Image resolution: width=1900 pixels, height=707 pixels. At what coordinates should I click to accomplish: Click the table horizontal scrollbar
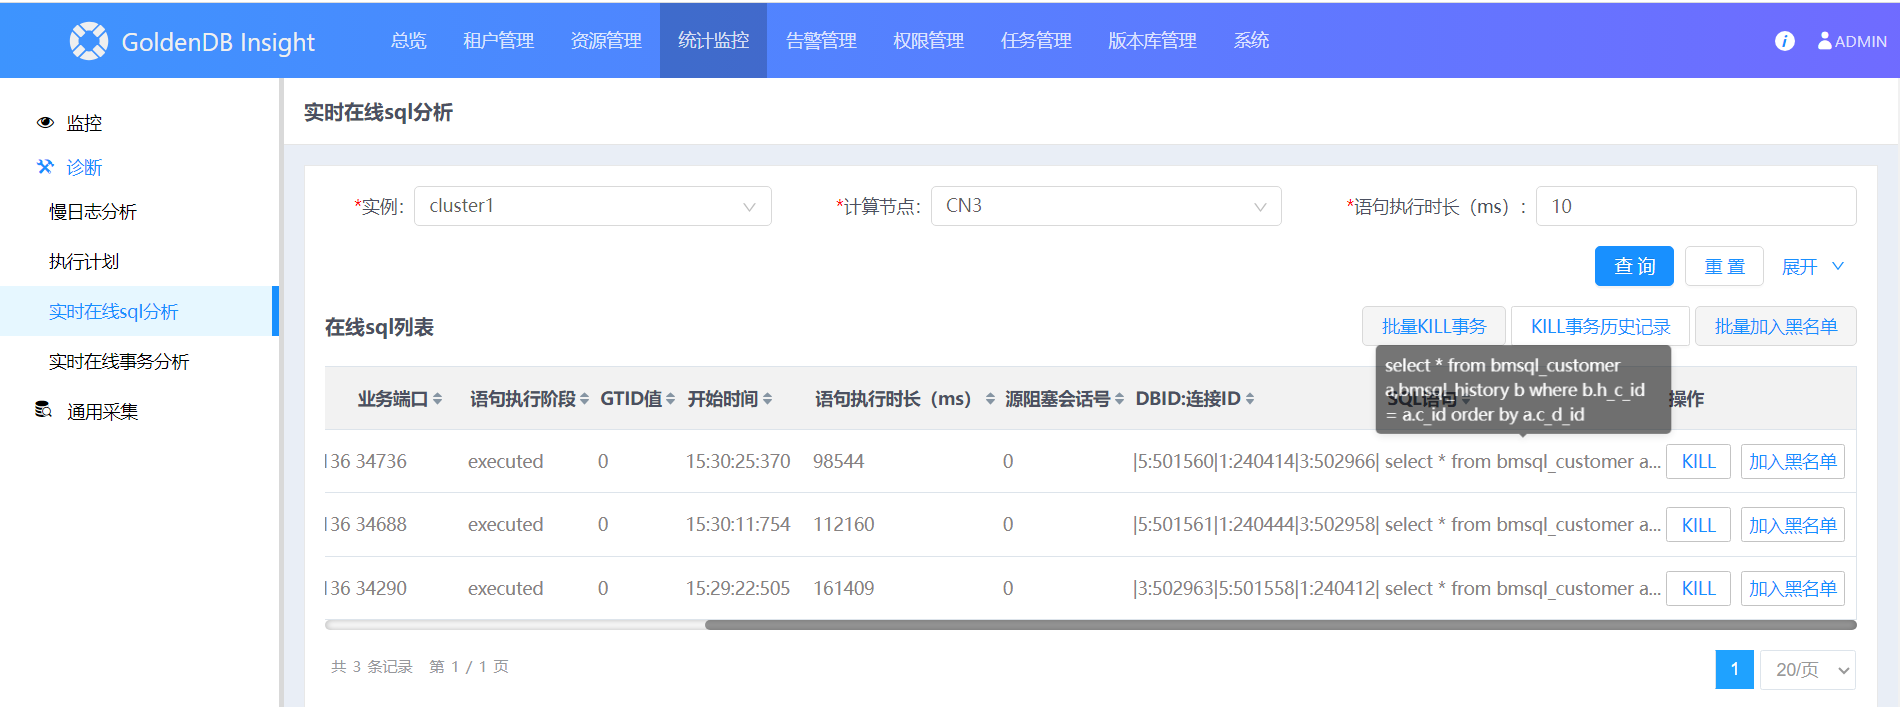(x=1280, y=625)
